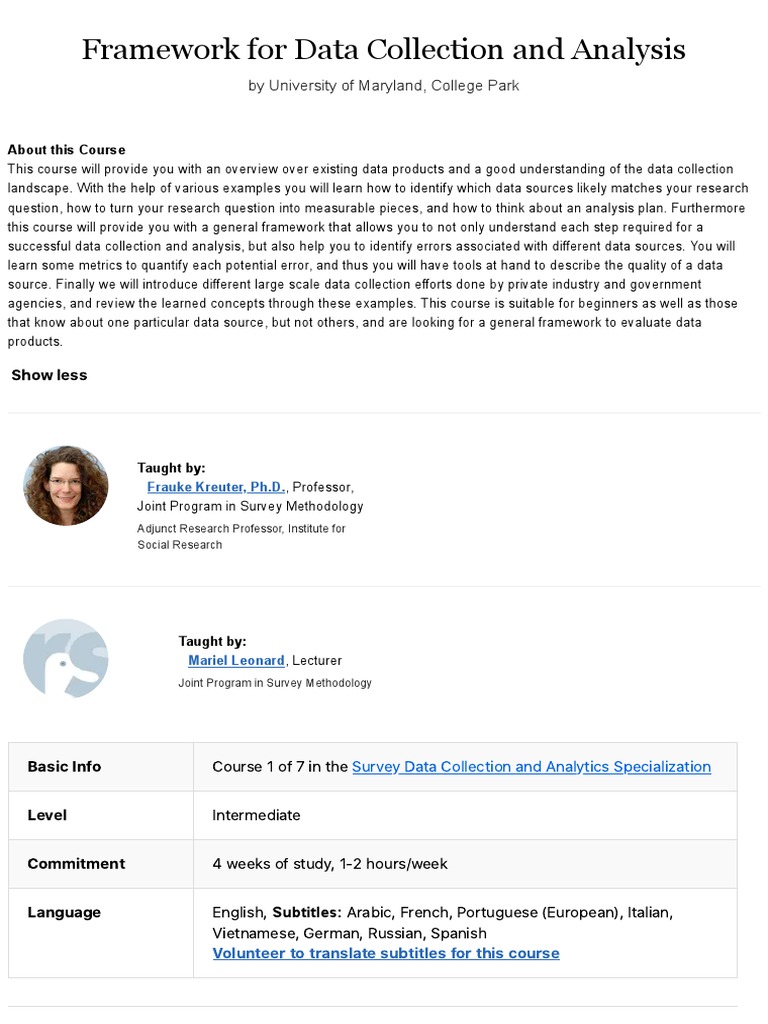Open Mariel Leonard instructor link
This screenshot has height=1024, width=768.
pyautogui.click(x=236, y=661)
